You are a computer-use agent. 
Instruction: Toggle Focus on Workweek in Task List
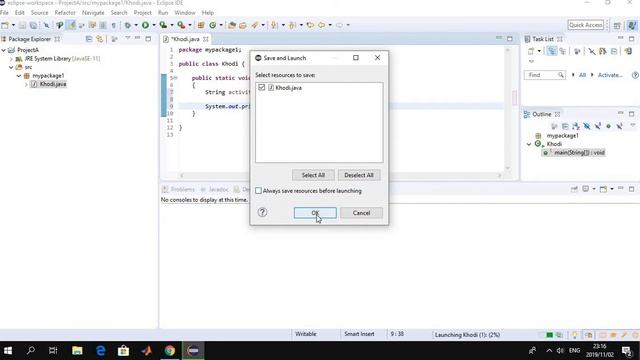point(577,51)
